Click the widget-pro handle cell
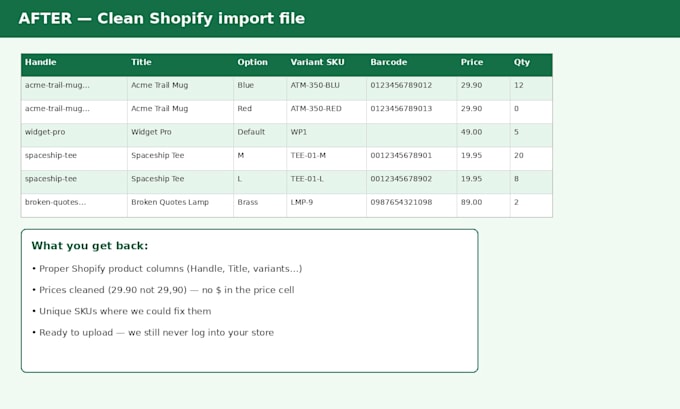Image resolution: width=680 pixels, height=409 pixels. coord(74,135)
